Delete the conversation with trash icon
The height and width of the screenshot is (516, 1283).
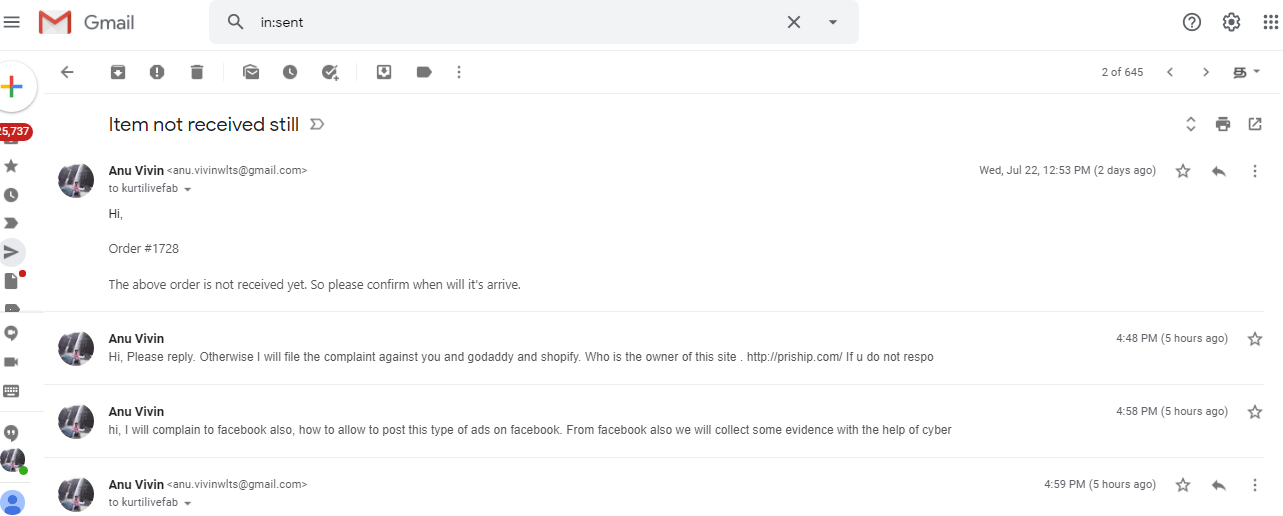[197, 72]
